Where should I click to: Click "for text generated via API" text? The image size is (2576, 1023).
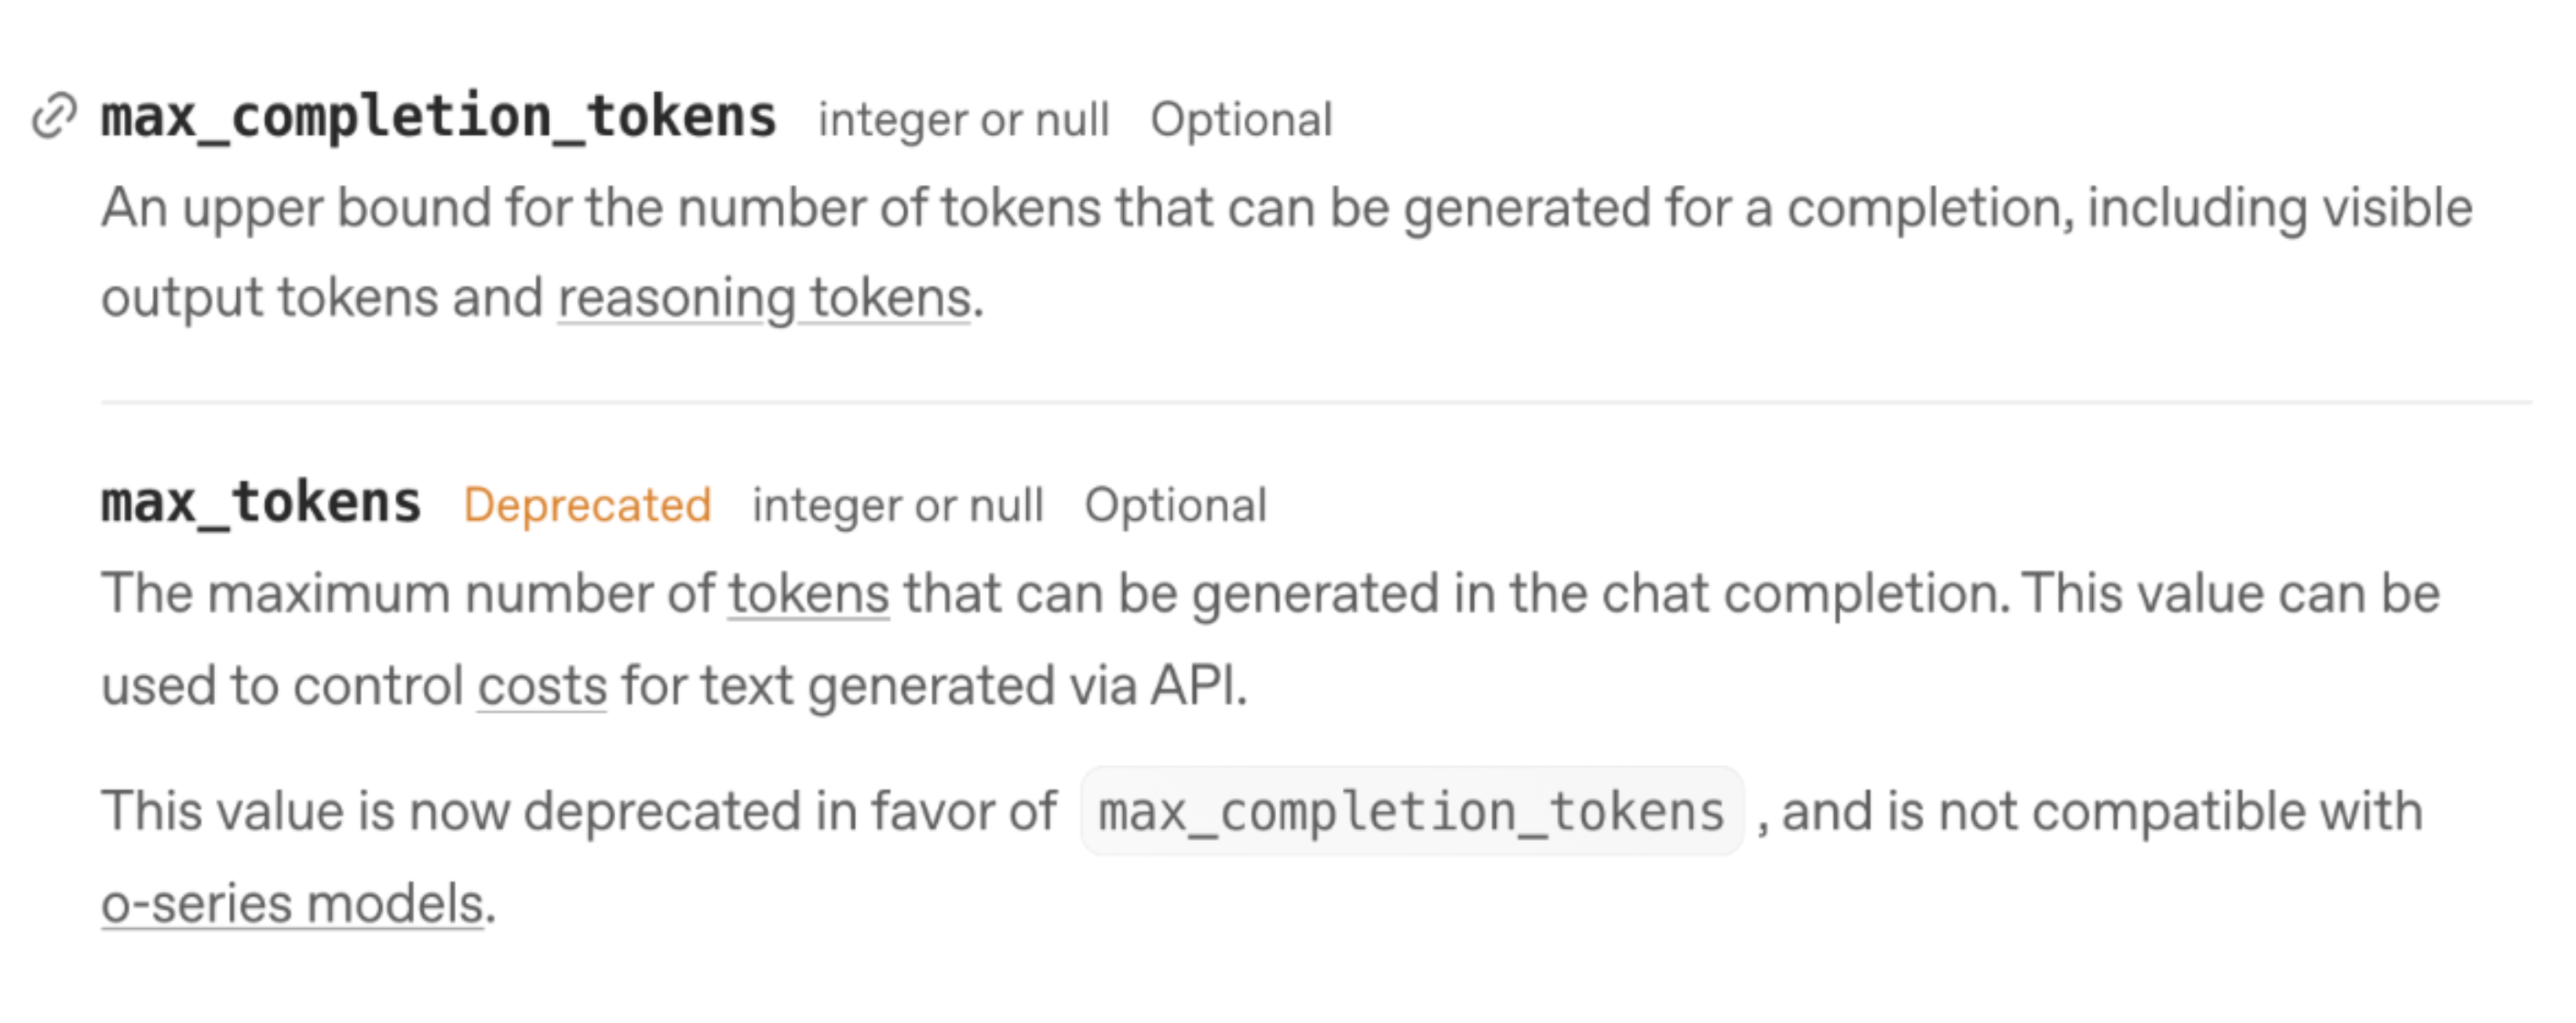(x=932, y=686)
